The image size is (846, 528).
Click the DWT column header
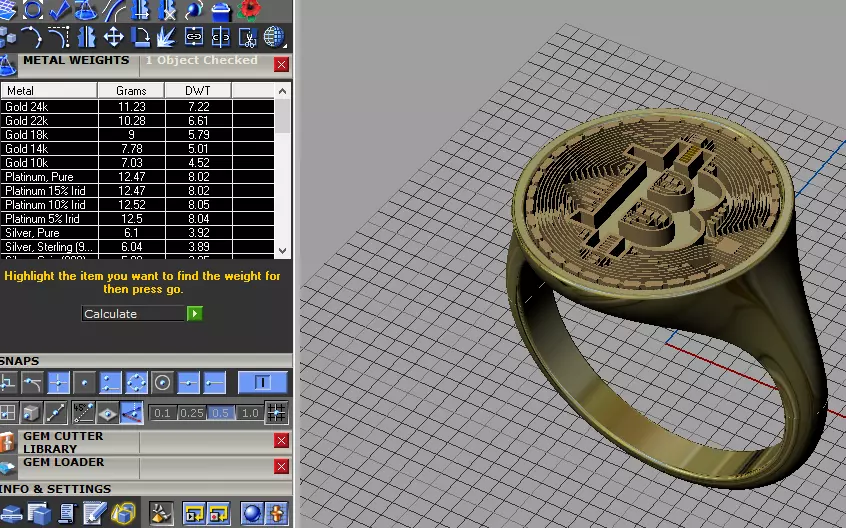198,91
